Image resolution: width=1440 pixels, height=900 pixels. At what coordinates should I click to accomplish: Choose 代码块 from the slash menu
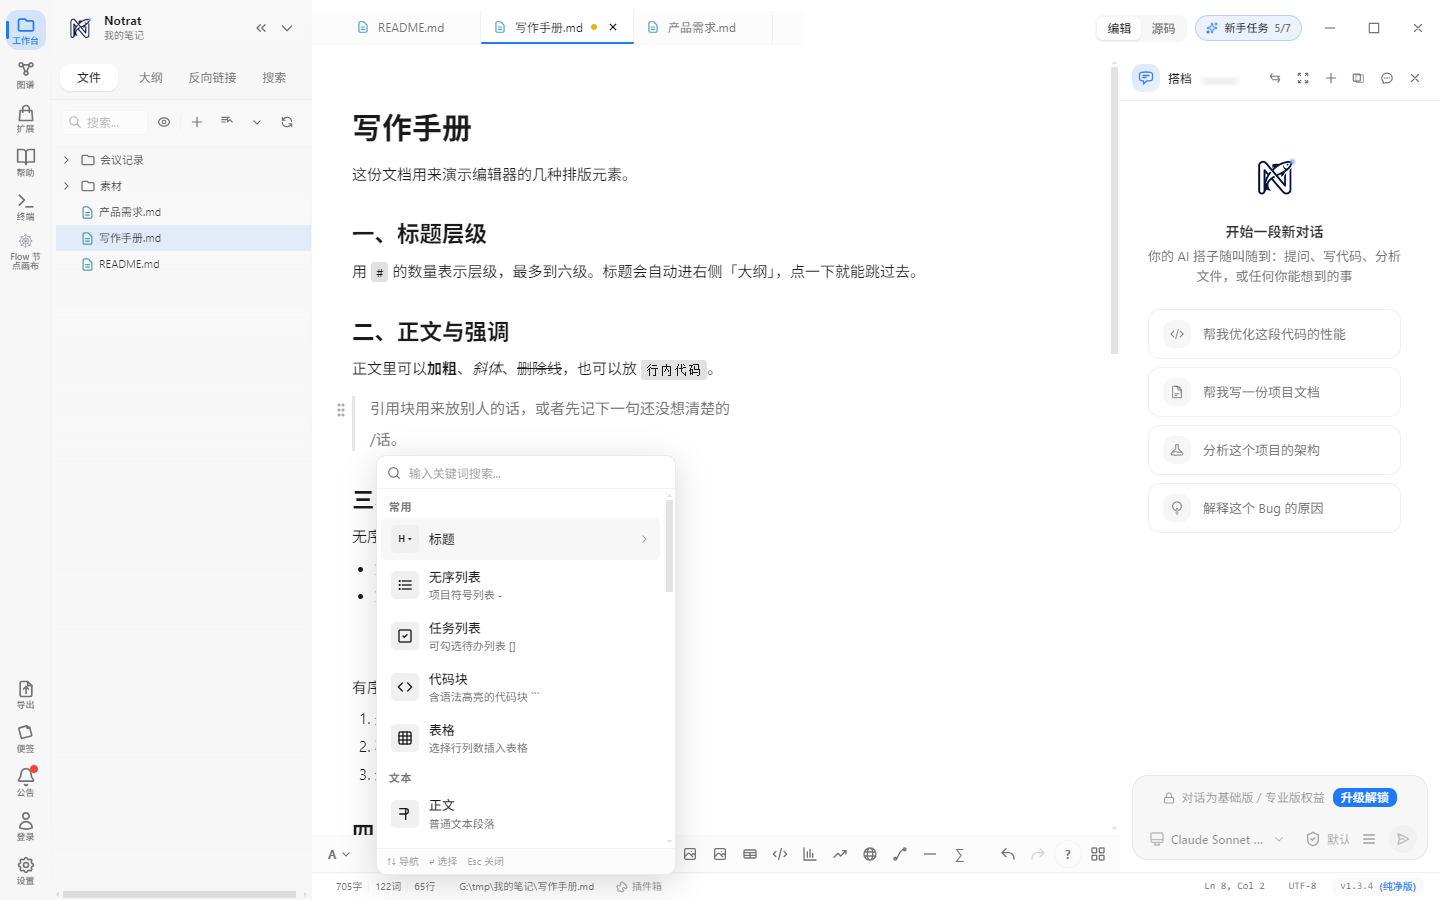coord(520,687)
